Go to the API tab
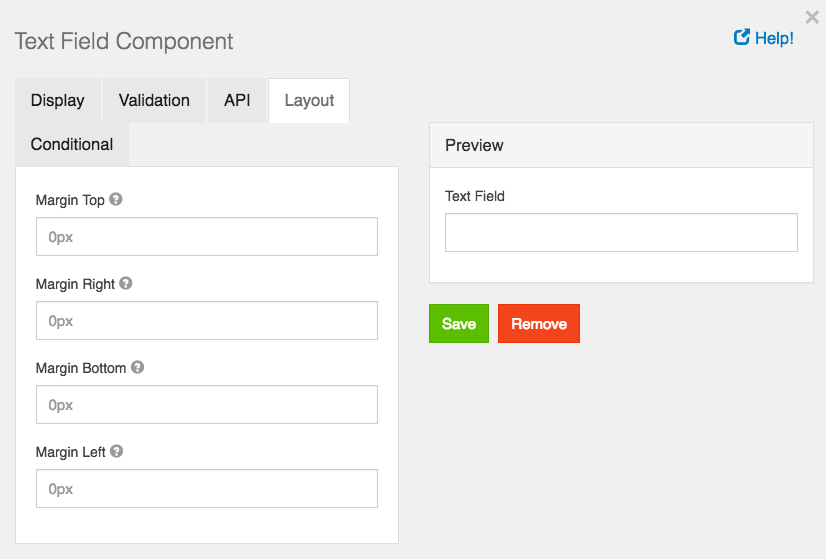The image size is (826, 559). (237, 100)
